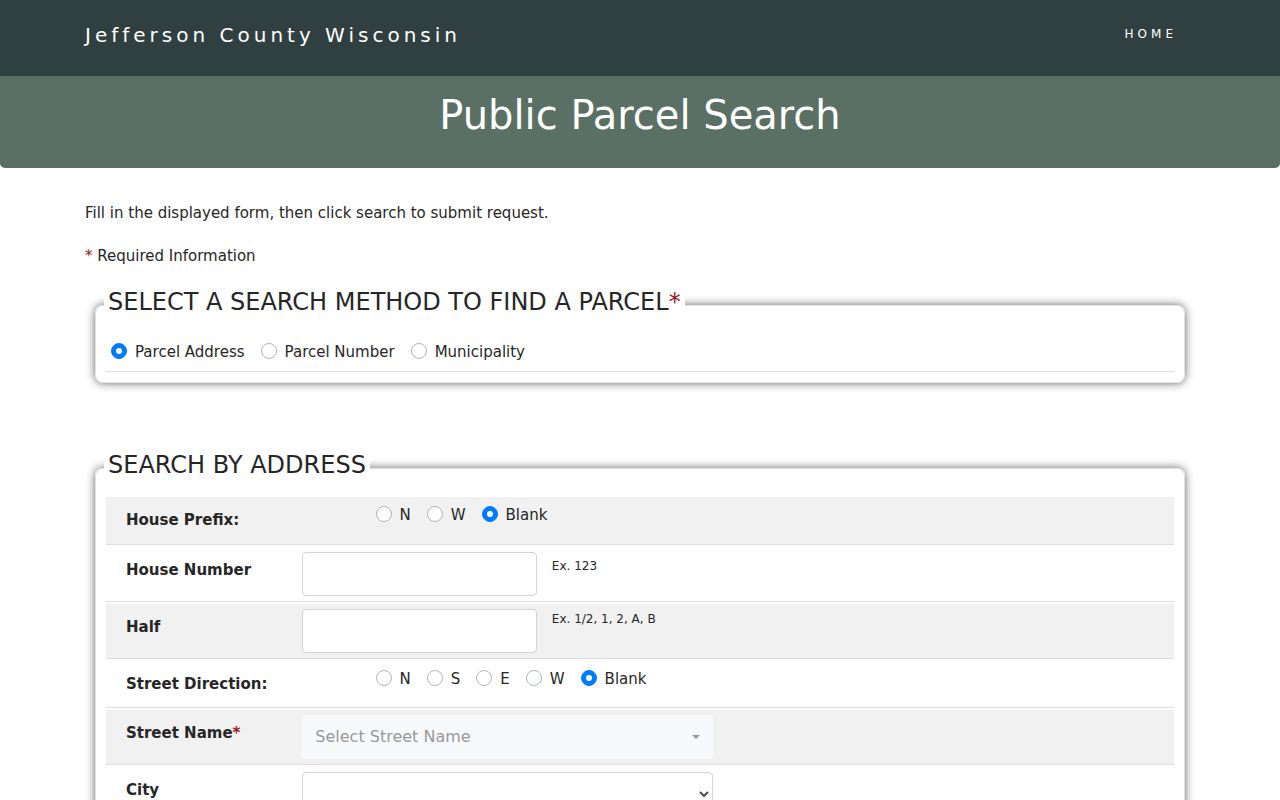
Task: Open the Select Street Name dropdown
Action: (x=508, y=737)
